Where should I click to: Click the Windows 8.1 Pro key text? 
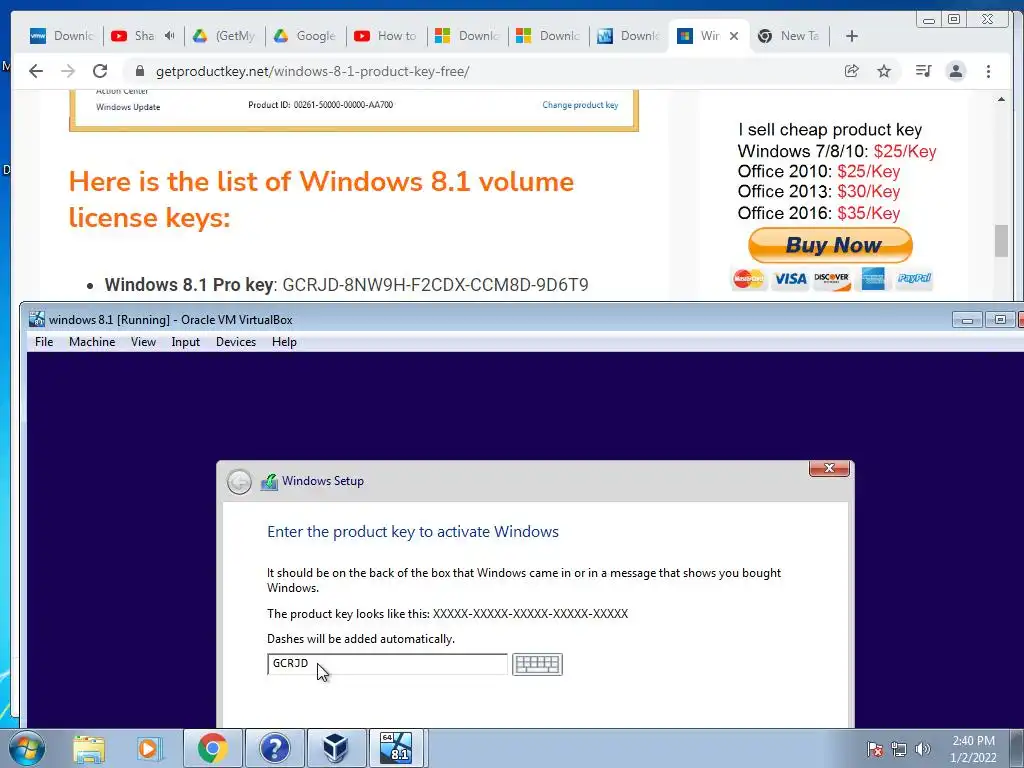point(346,285)
